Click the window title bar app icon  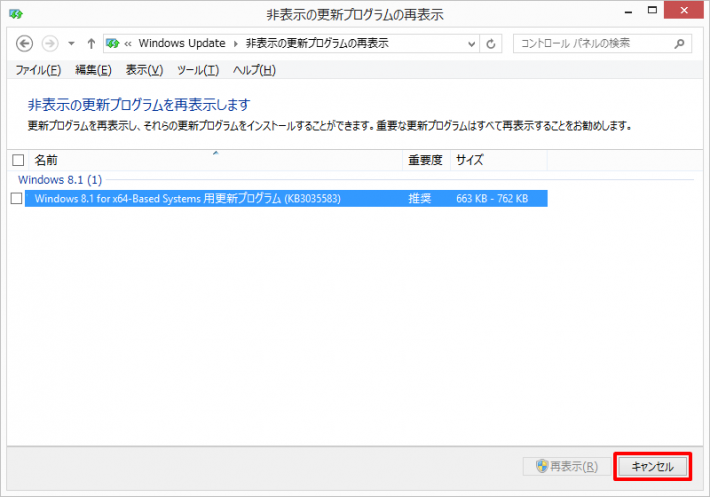[16, 14]
